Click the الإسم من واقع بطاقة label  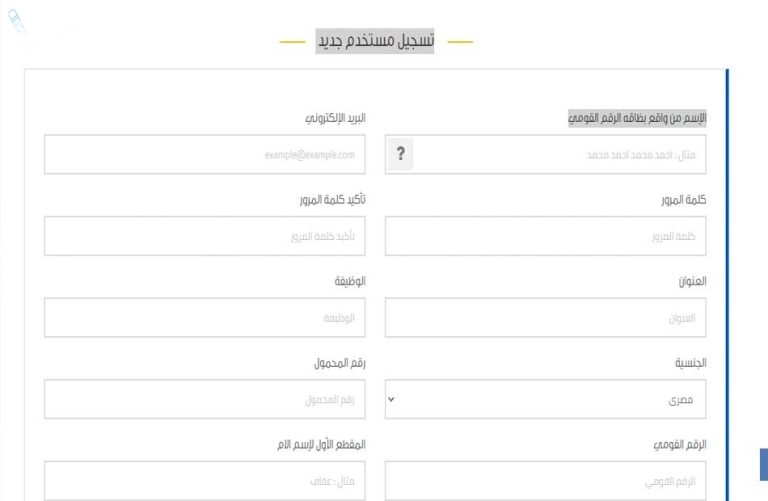pos(637,118)
